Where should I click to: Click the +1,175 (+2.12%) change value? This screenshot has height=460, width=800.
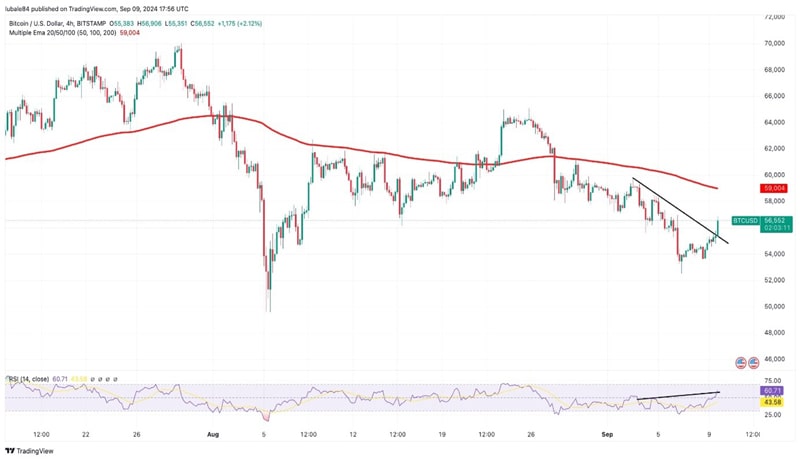[x=240, y=23]
